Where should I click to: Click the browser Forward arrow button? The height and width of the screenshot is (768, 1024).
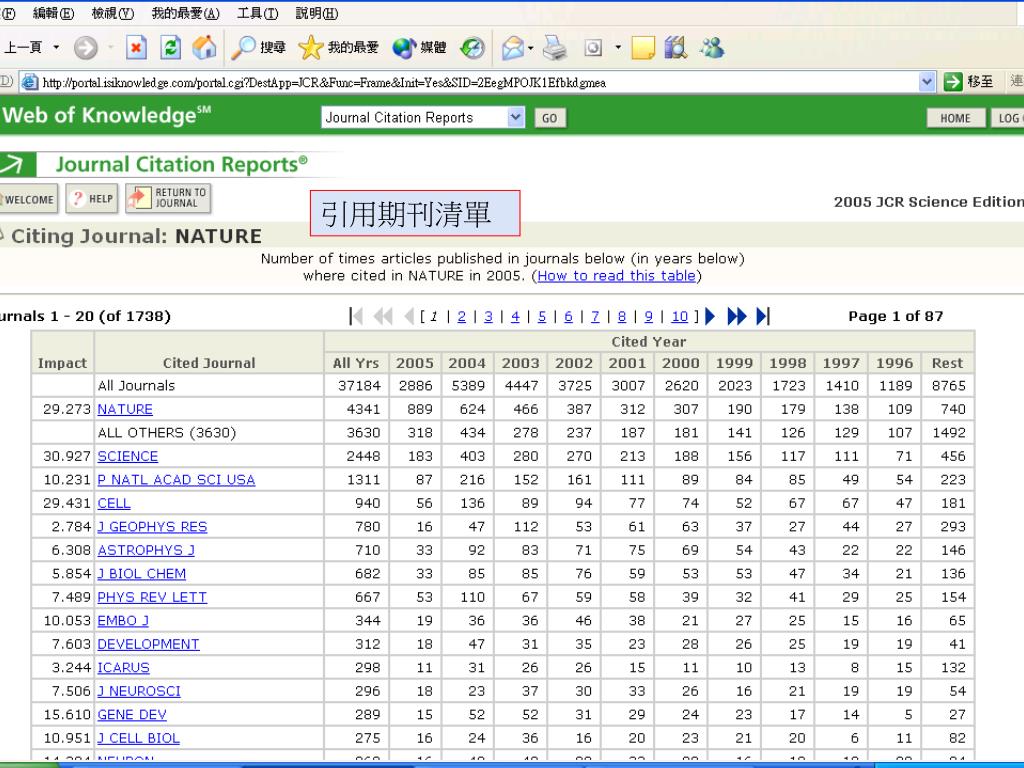tap(86, 47)
